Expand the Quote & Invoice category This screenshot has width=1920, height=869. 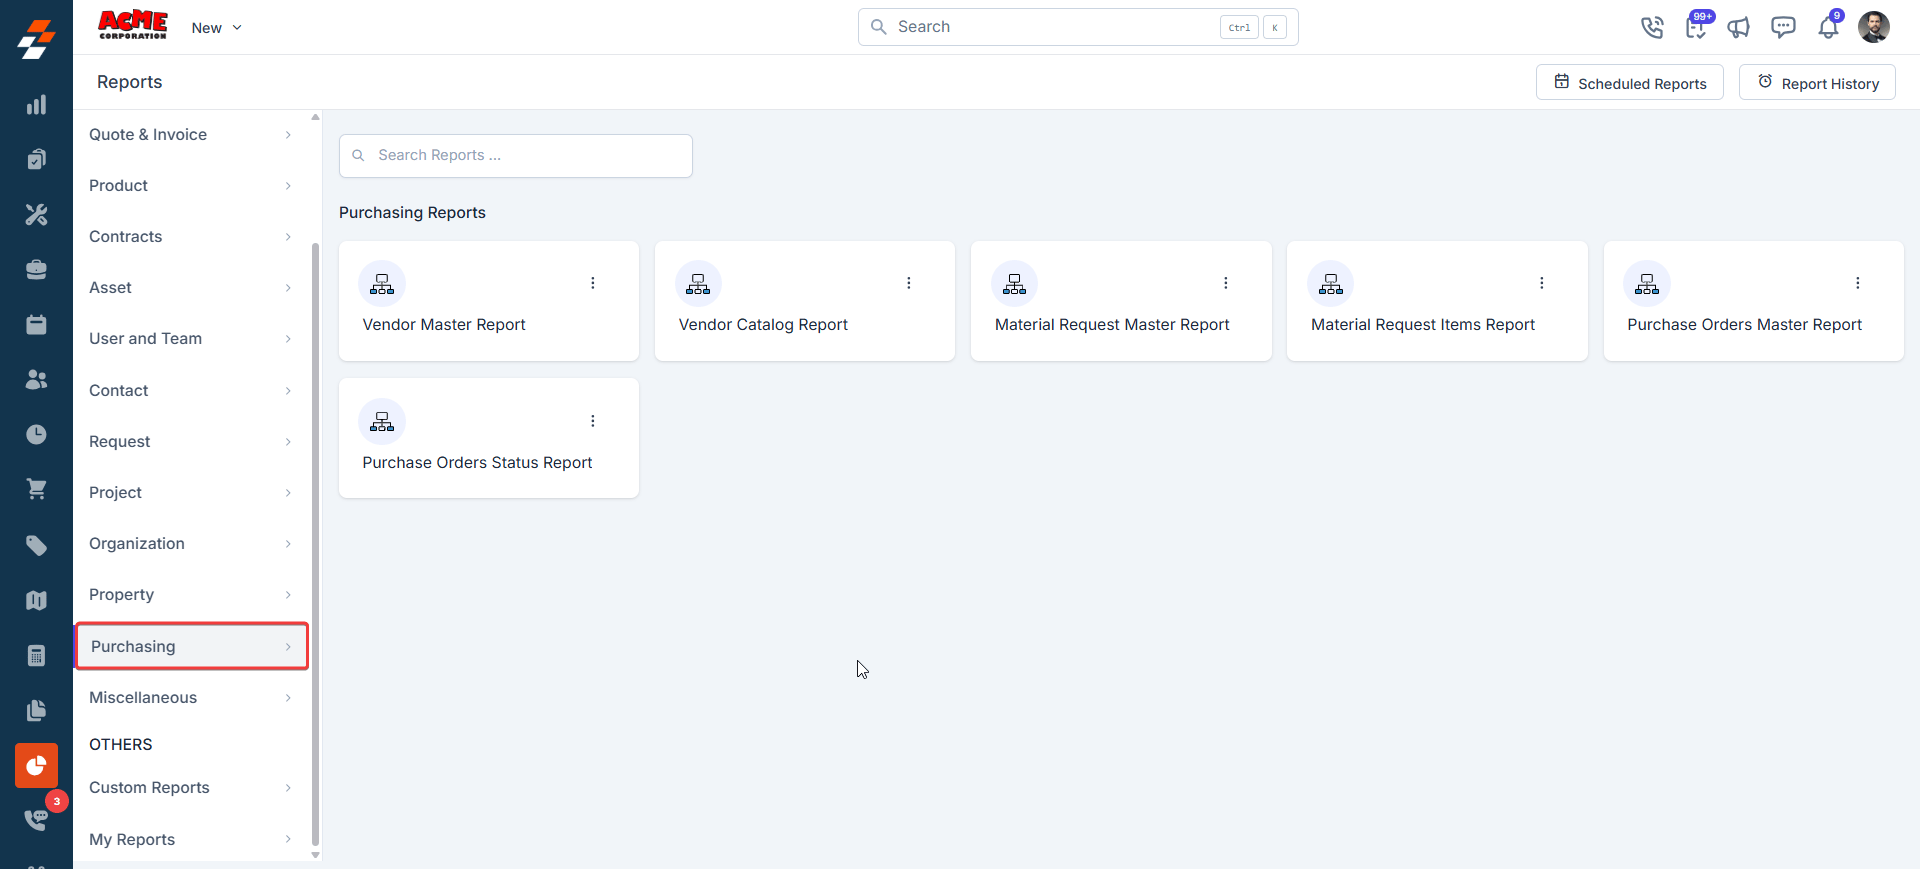pos(190,135)
